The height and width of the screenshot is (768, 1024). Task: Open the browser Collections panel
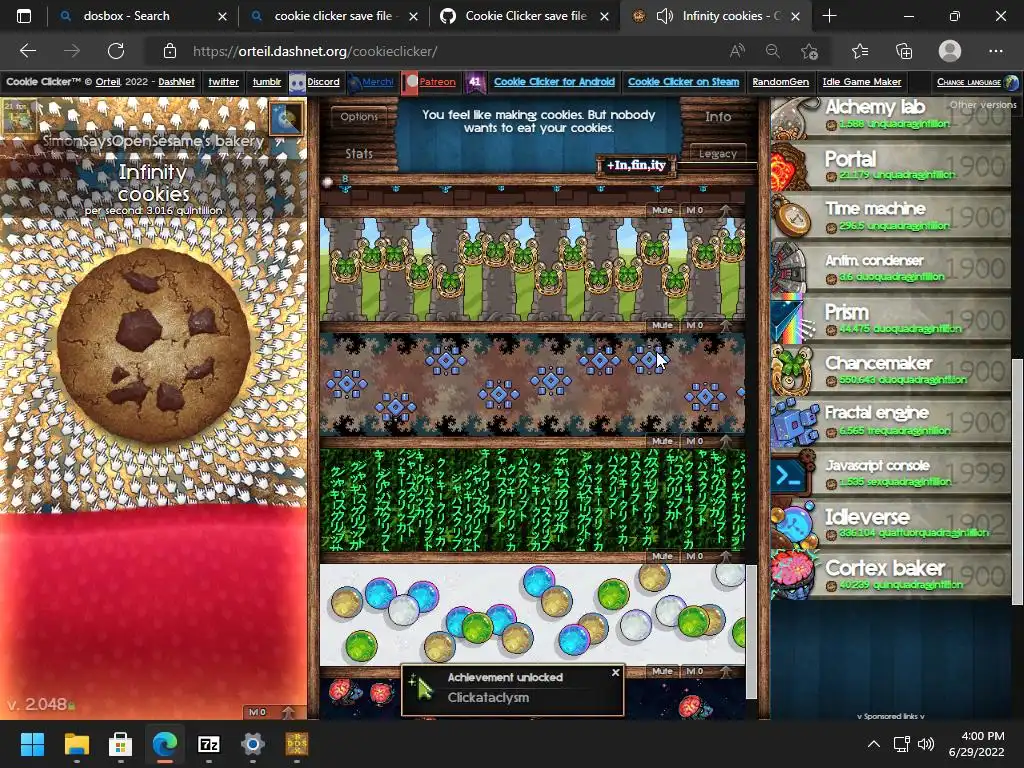pos(904,51)
